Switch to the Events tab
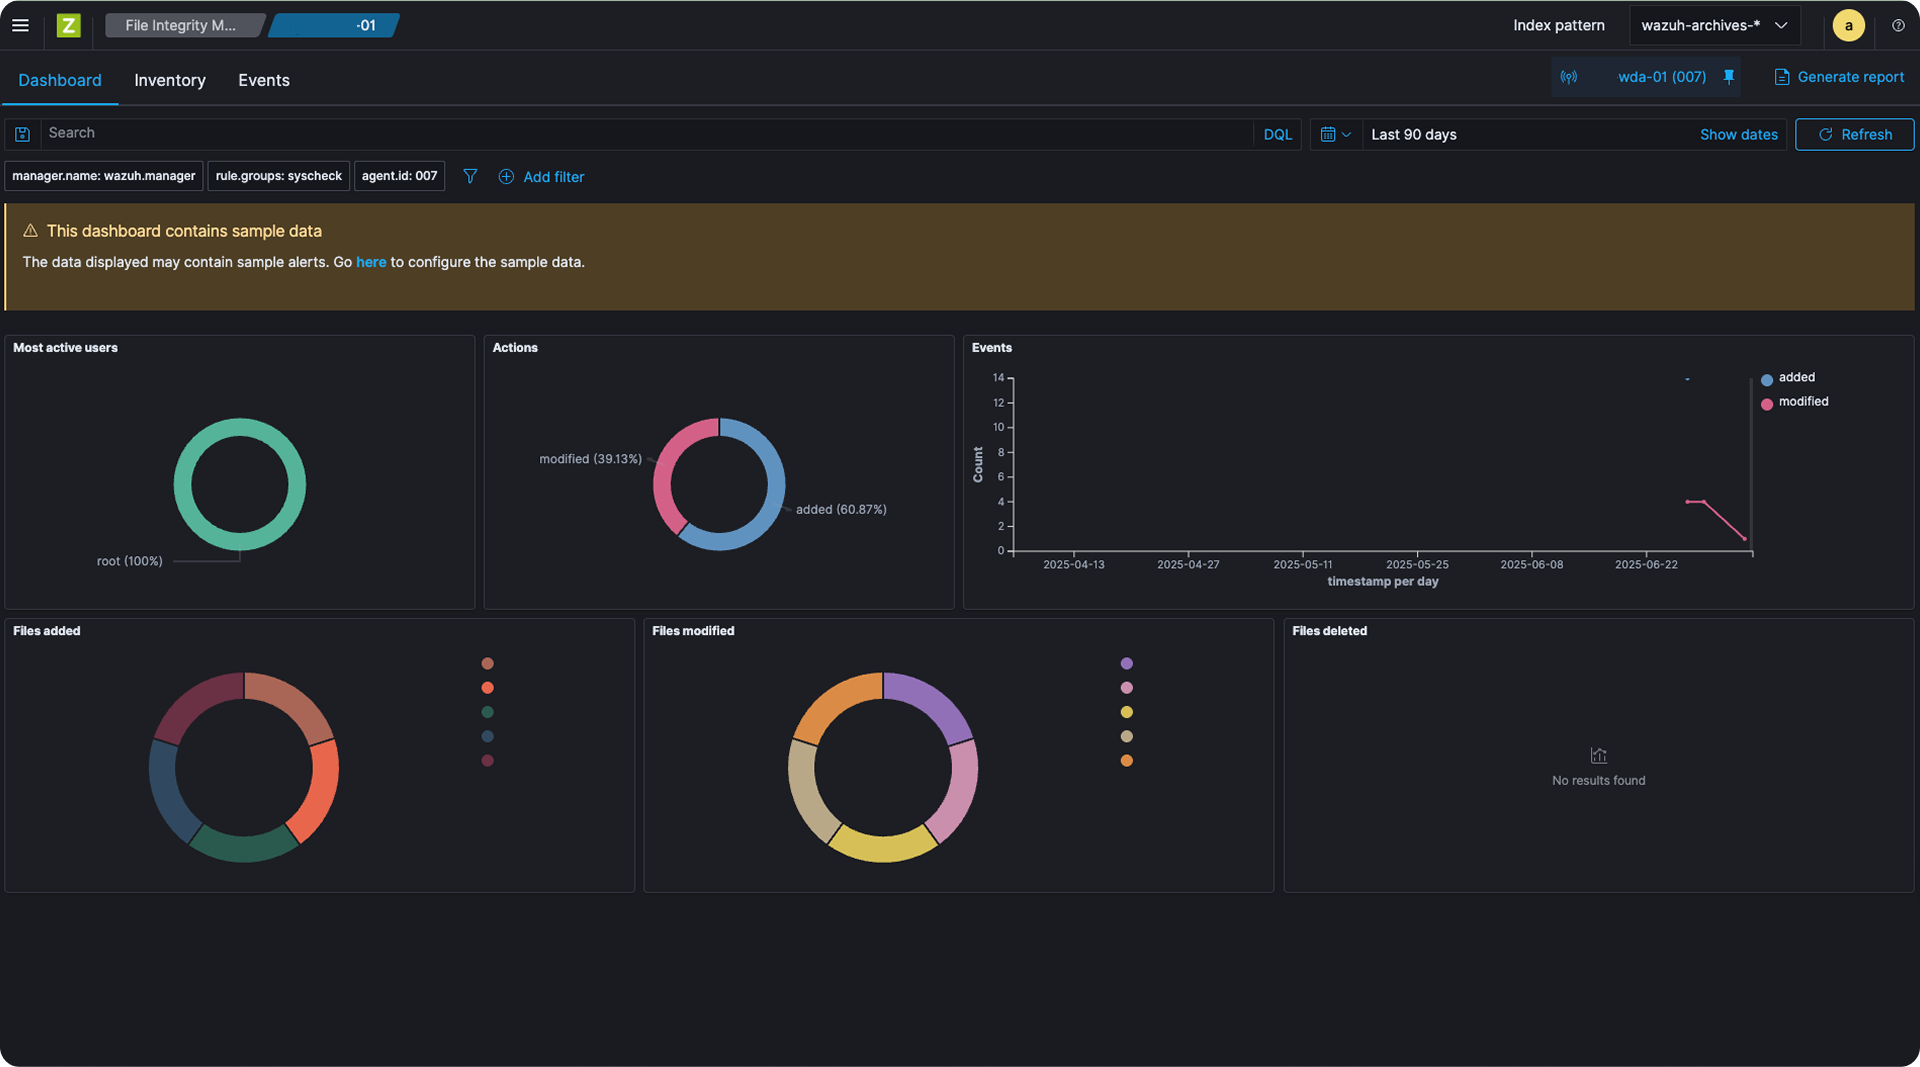Image resolution: width=1920 pixels, height=1067 pixels. (264, 80)
